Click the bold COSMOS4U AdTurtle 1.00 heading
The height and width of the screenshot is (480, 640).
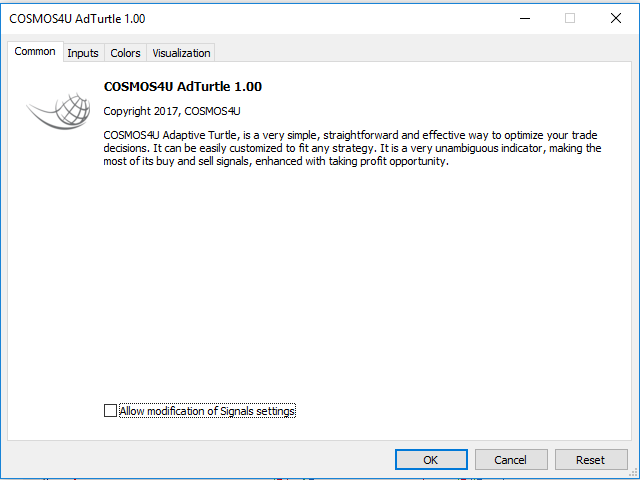[183, 87]
